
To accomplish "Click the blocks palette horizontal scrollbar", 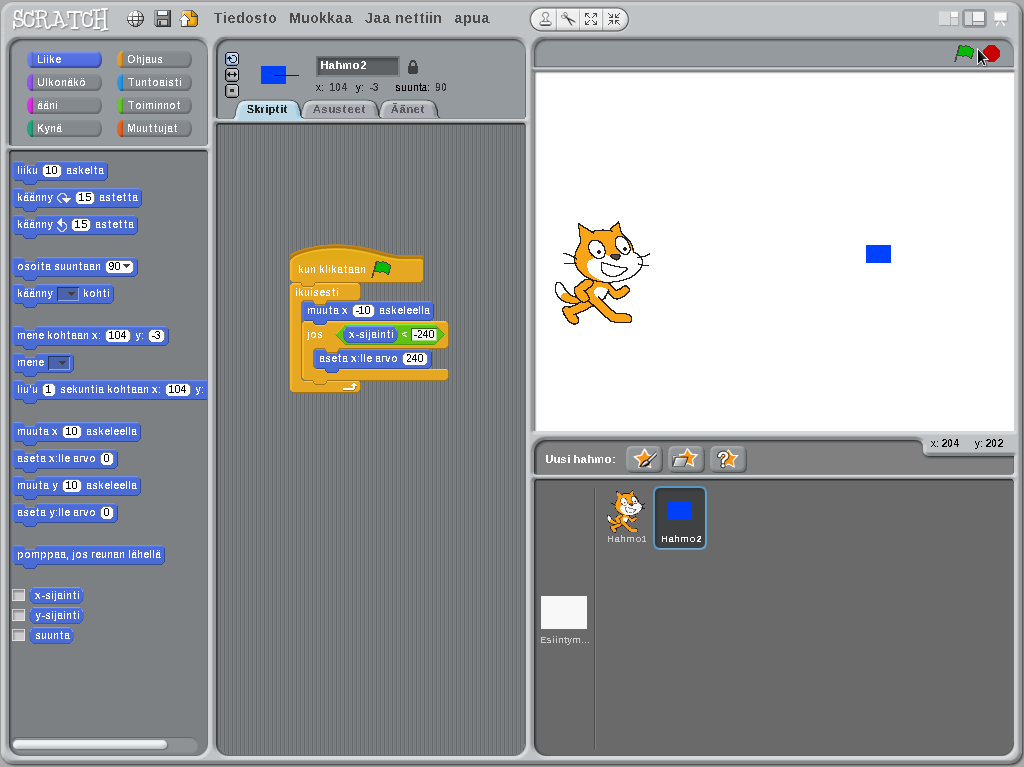I will pos(90,745).
